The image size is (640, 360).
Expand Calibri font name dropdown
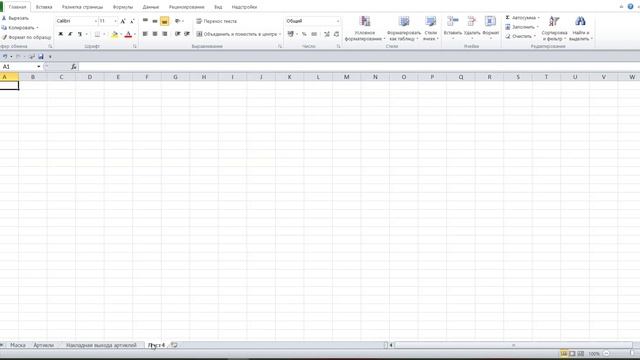96,21
